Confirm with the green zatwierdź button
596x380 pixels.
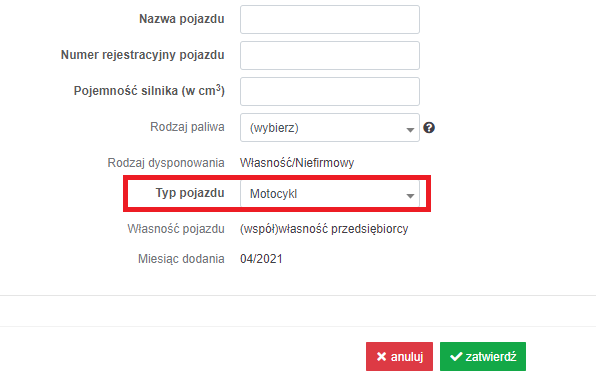tap(483, 356)
